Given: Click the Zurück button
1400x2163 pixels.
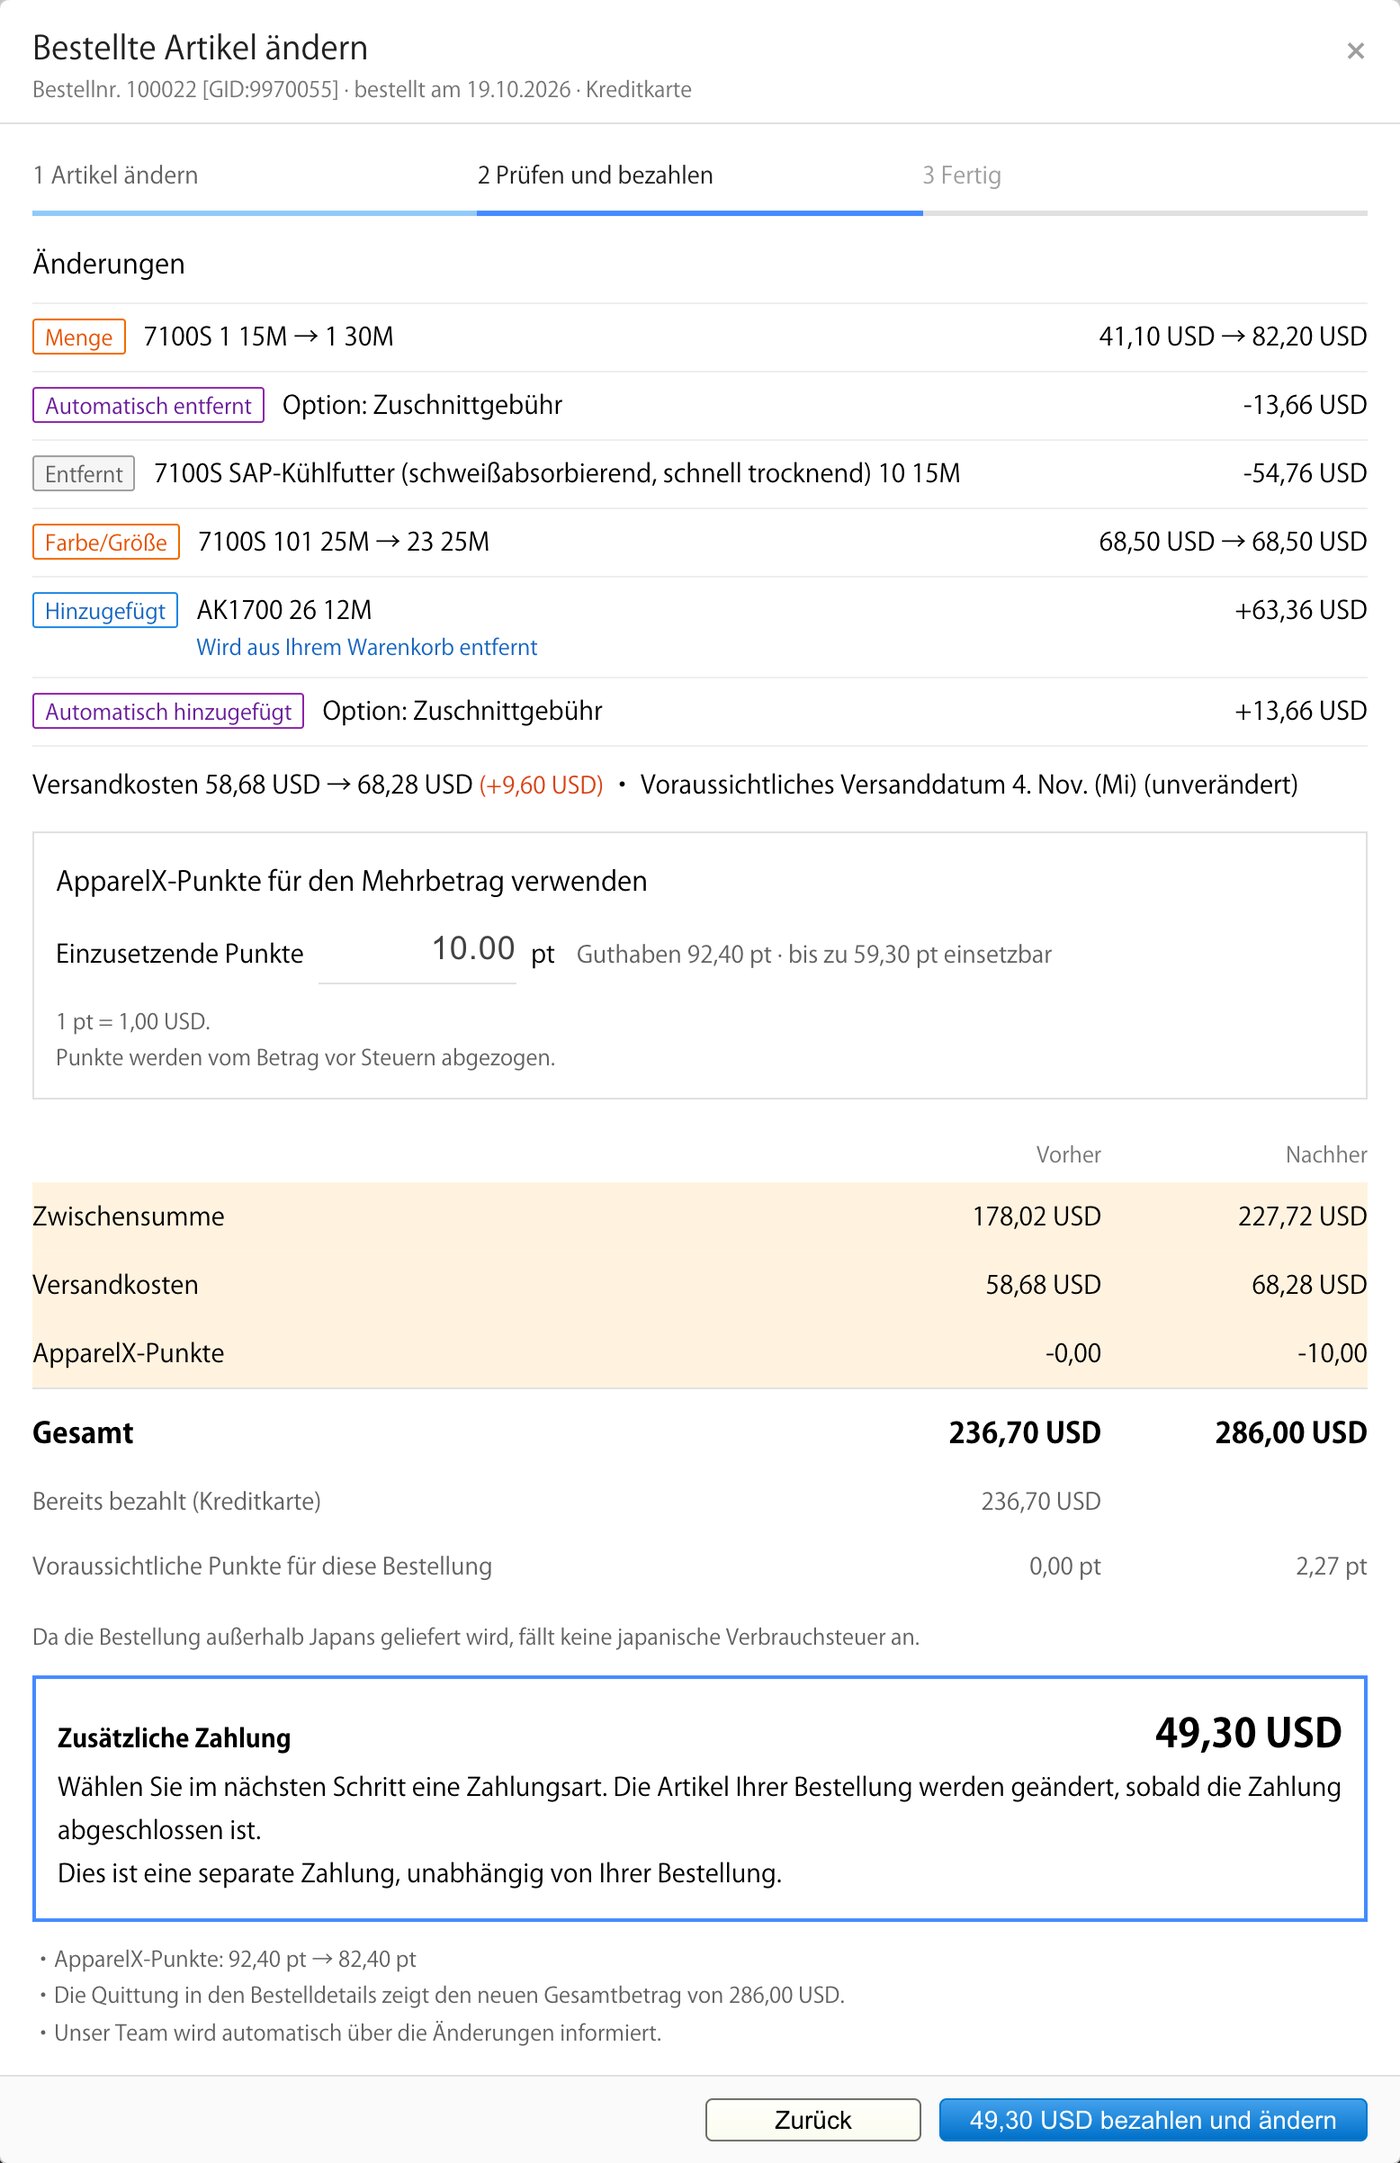Looking at the screenshot, I should pyautogui.click(x=813, y=2119).
